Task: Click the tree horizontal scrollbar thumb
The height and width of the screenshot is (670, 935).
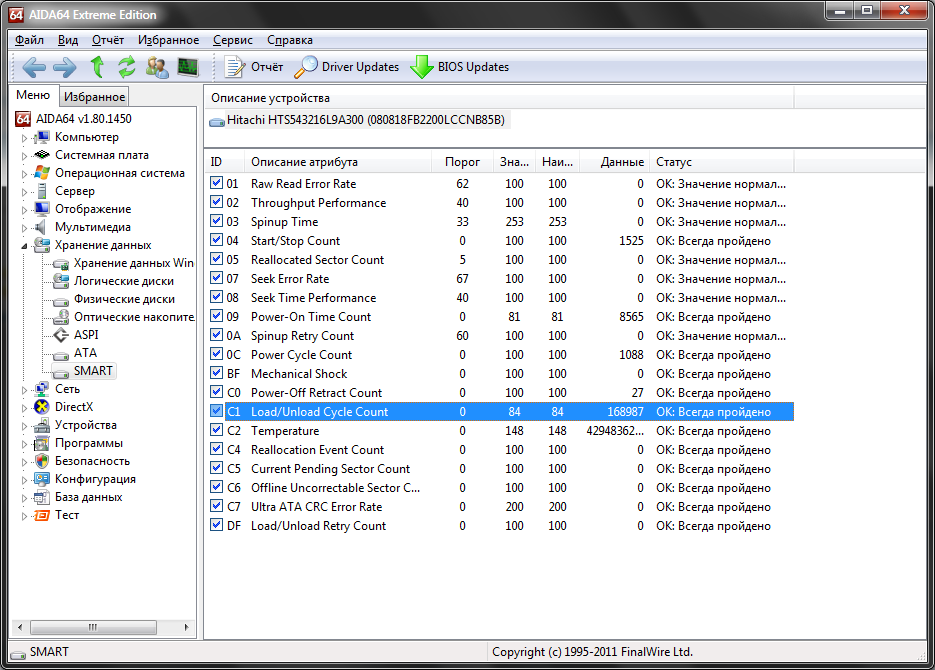Action: click(93, 627)
